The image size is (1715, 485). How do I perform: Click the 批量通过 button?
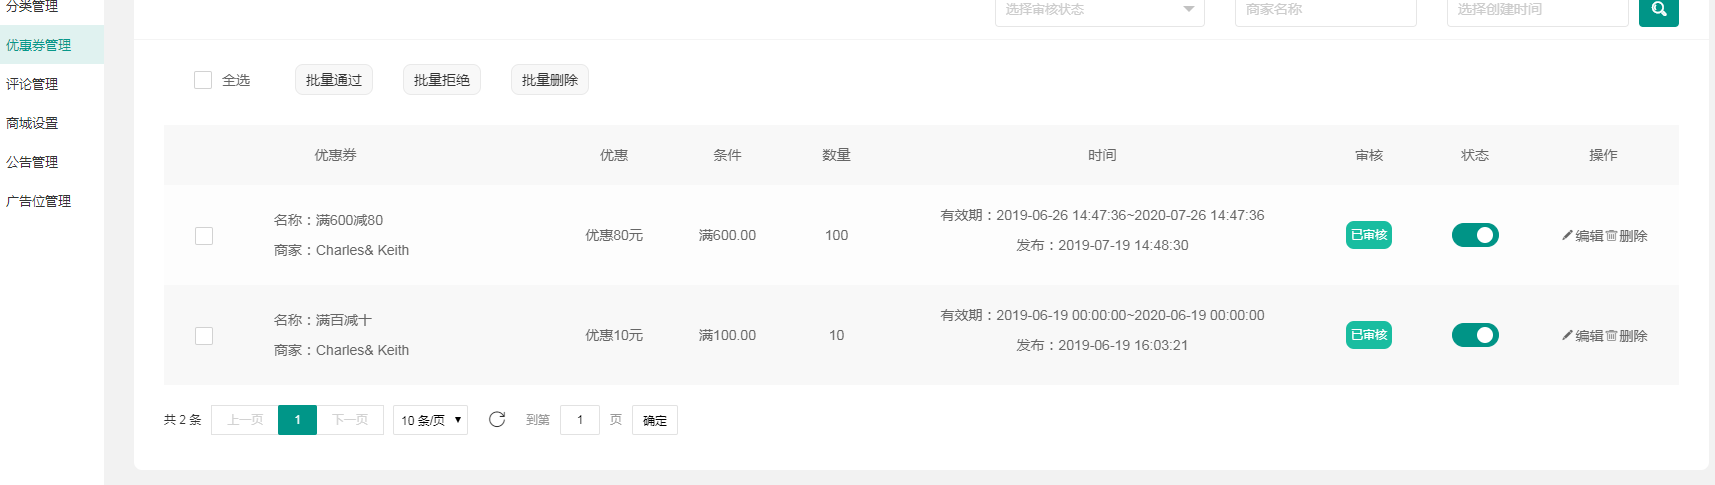coord(334,80)
